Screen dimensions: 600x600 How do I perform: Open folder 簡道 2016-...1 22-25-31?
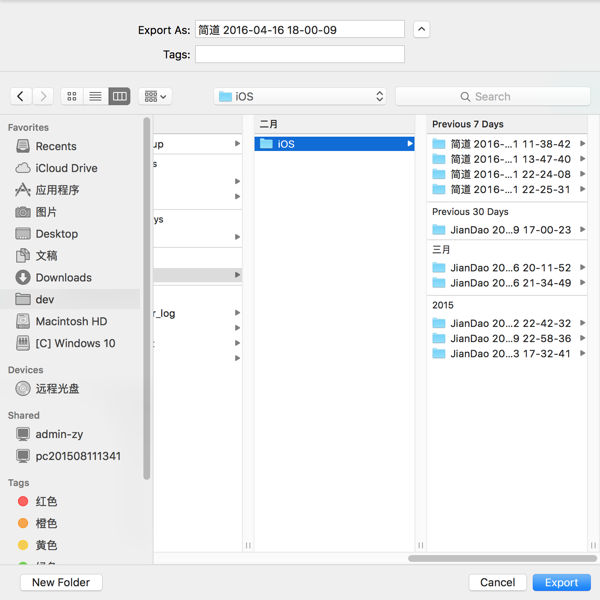507,189
